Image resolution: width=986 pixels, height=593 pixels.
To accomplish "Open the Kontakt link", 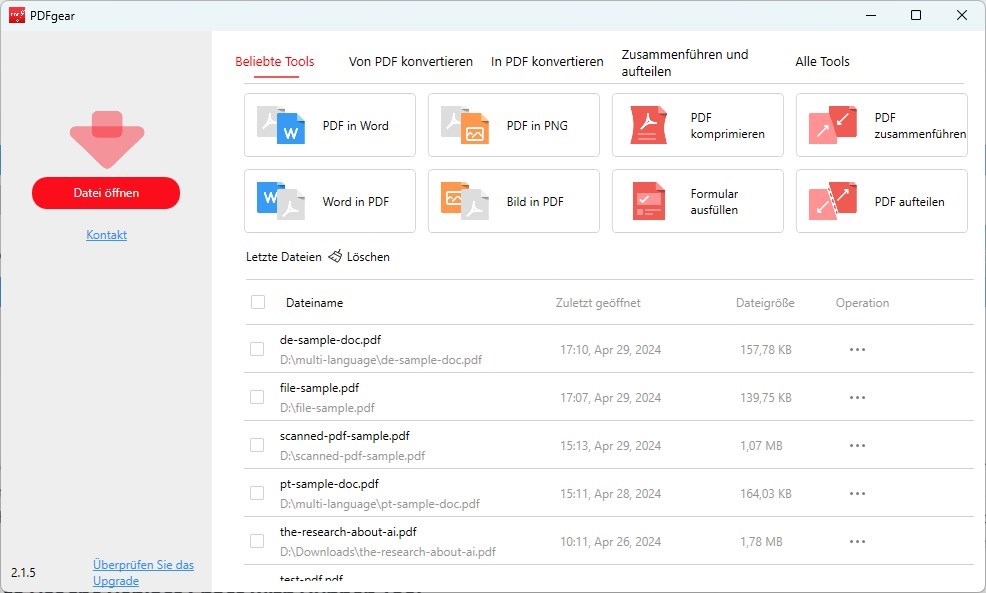I will click(106, 234).
